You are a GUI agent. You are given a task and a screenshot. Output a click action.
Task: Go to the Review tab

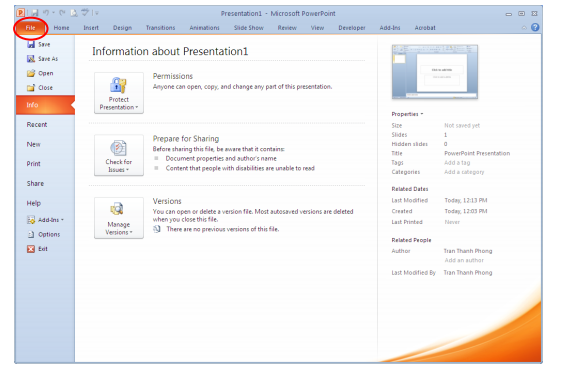click(x=287, y=28)
